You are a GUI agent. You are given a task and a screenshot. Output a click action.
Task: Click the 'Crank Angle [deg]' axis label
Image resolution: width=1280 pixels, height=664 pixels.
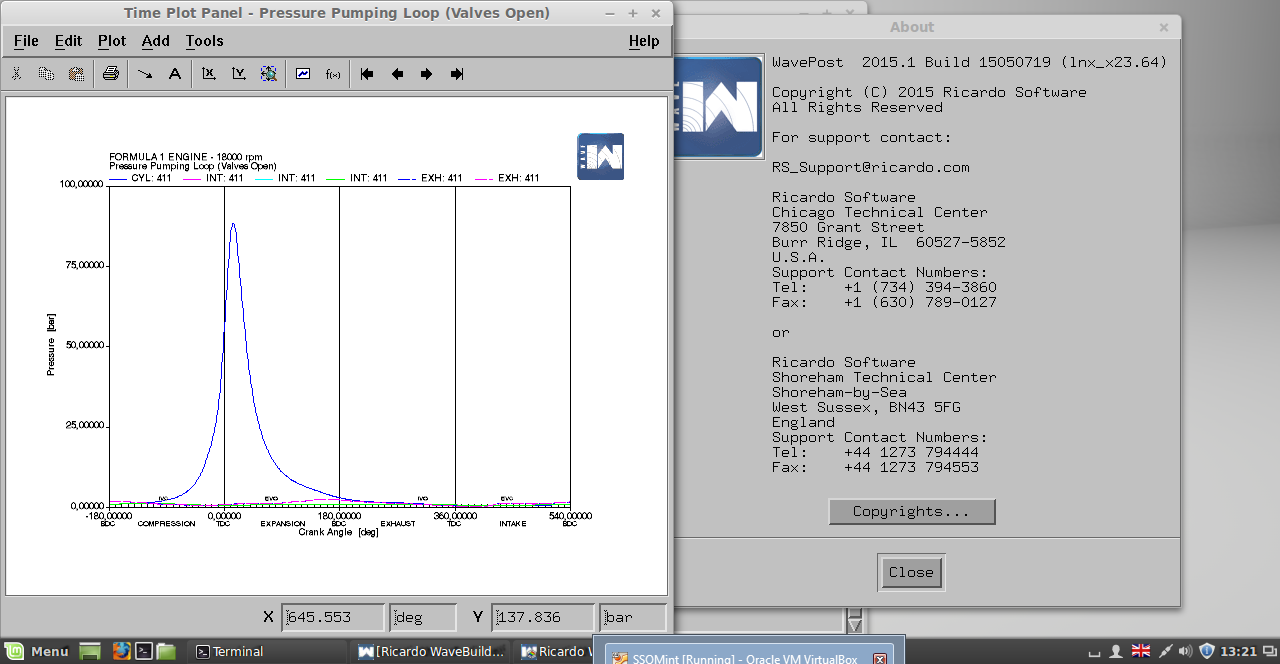pyautogui.click(x=338, y=533)
